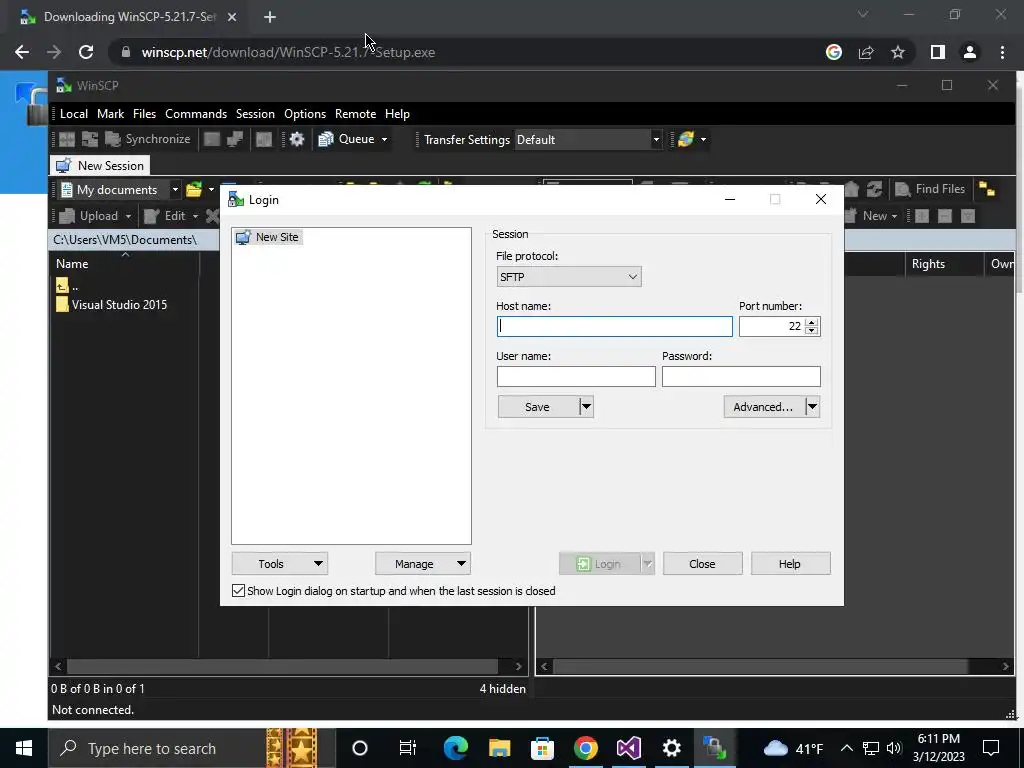Click the Edit toolbar button
This screenshot has width=1024, height=768.
pos(167,216)
